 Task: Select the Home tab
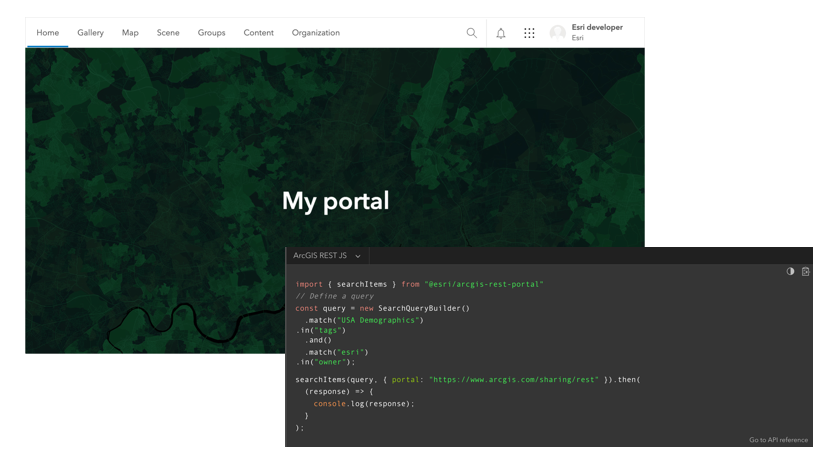pyautogui.click(x=47, y=33)
